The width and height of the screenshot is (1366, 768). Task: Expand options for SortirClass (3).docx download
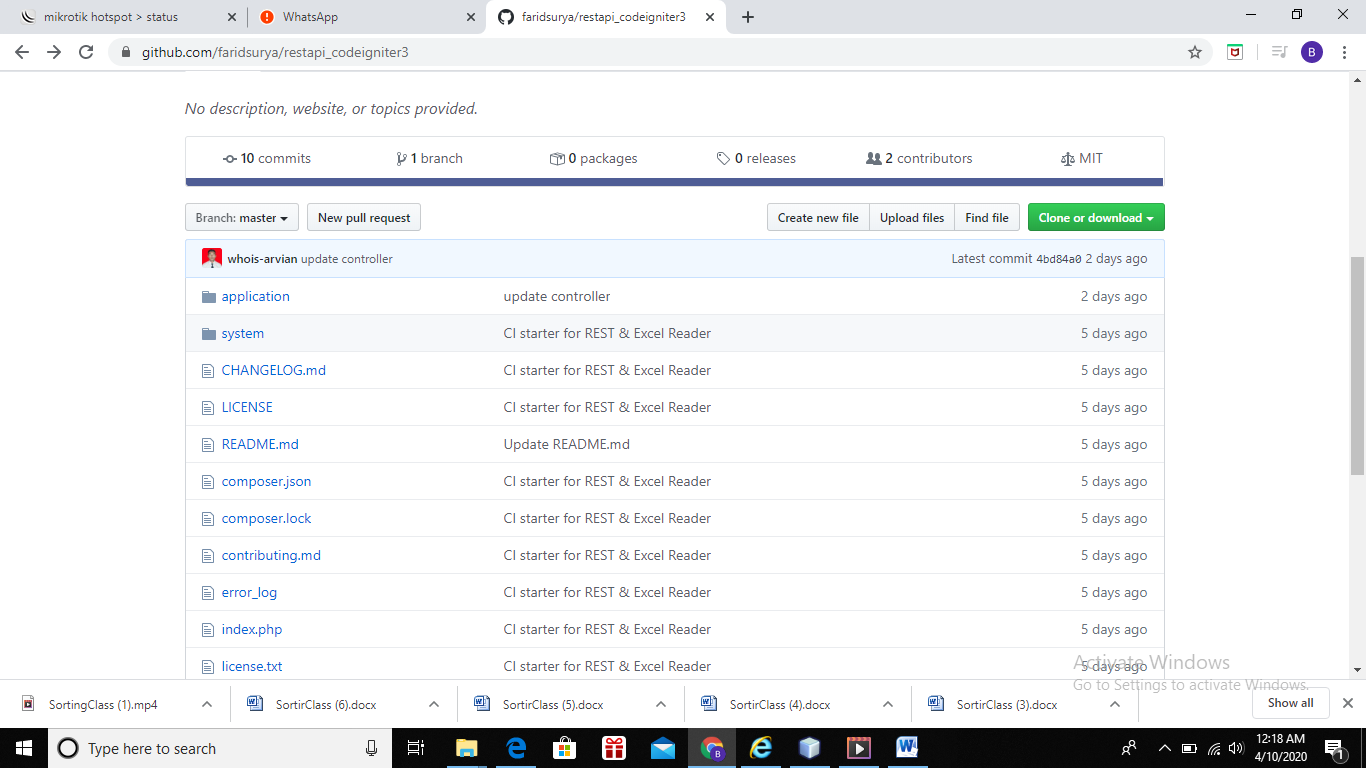pos(1115,704)
